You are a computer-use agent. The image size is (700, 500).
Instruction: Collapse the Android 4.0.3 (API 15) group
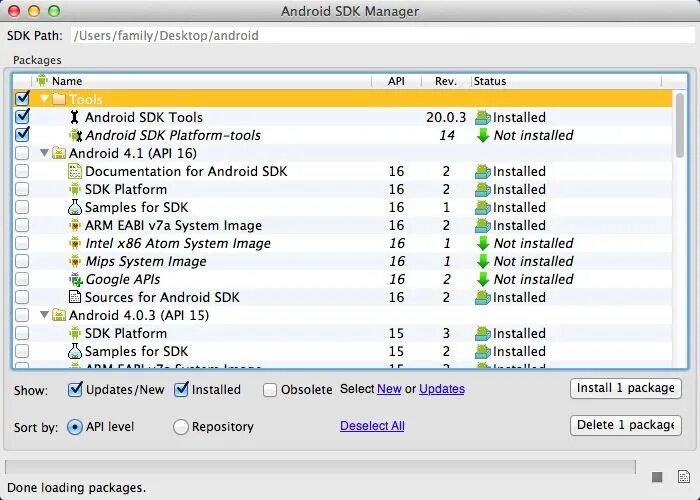[44, 315]
